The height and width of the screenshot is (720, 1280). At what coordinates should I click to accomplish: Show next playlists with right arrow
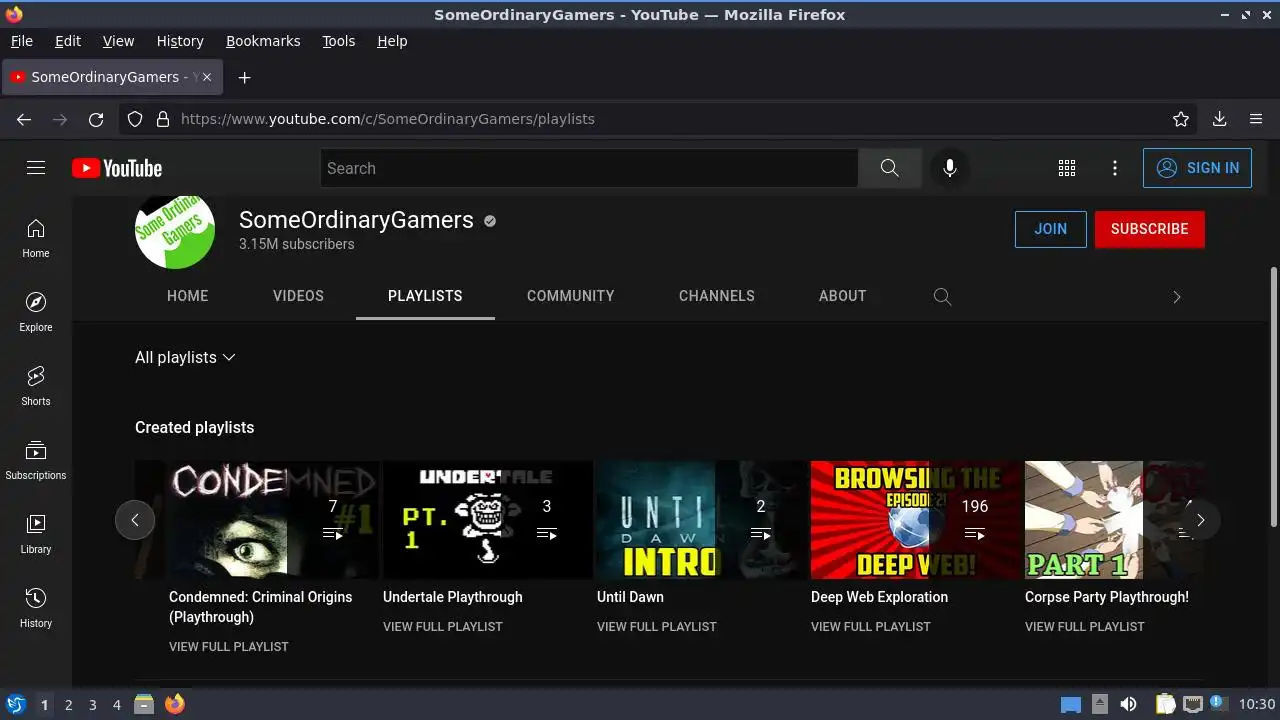1200,520
